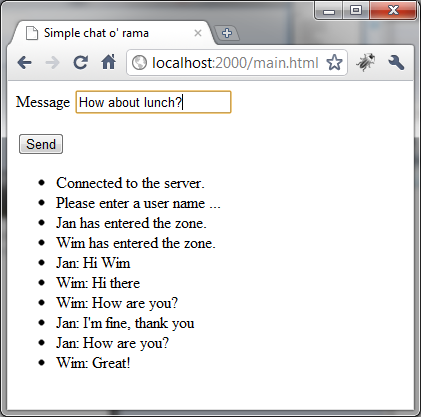Click the browser back arrow
Image resolution: width=421 pixels, height=417 pixels.
24,63
